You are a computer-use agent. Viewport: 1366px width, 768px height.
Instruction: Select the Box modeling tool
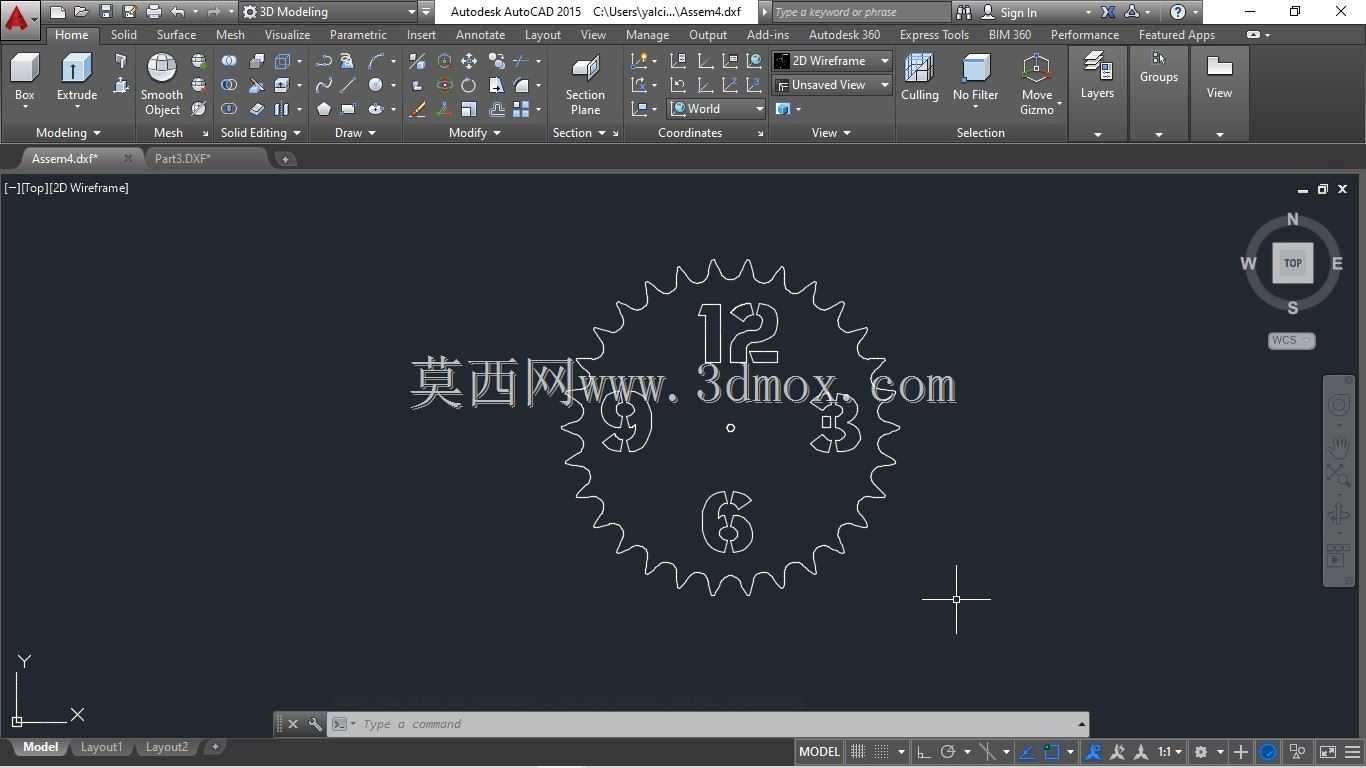(x=24, y=78)
